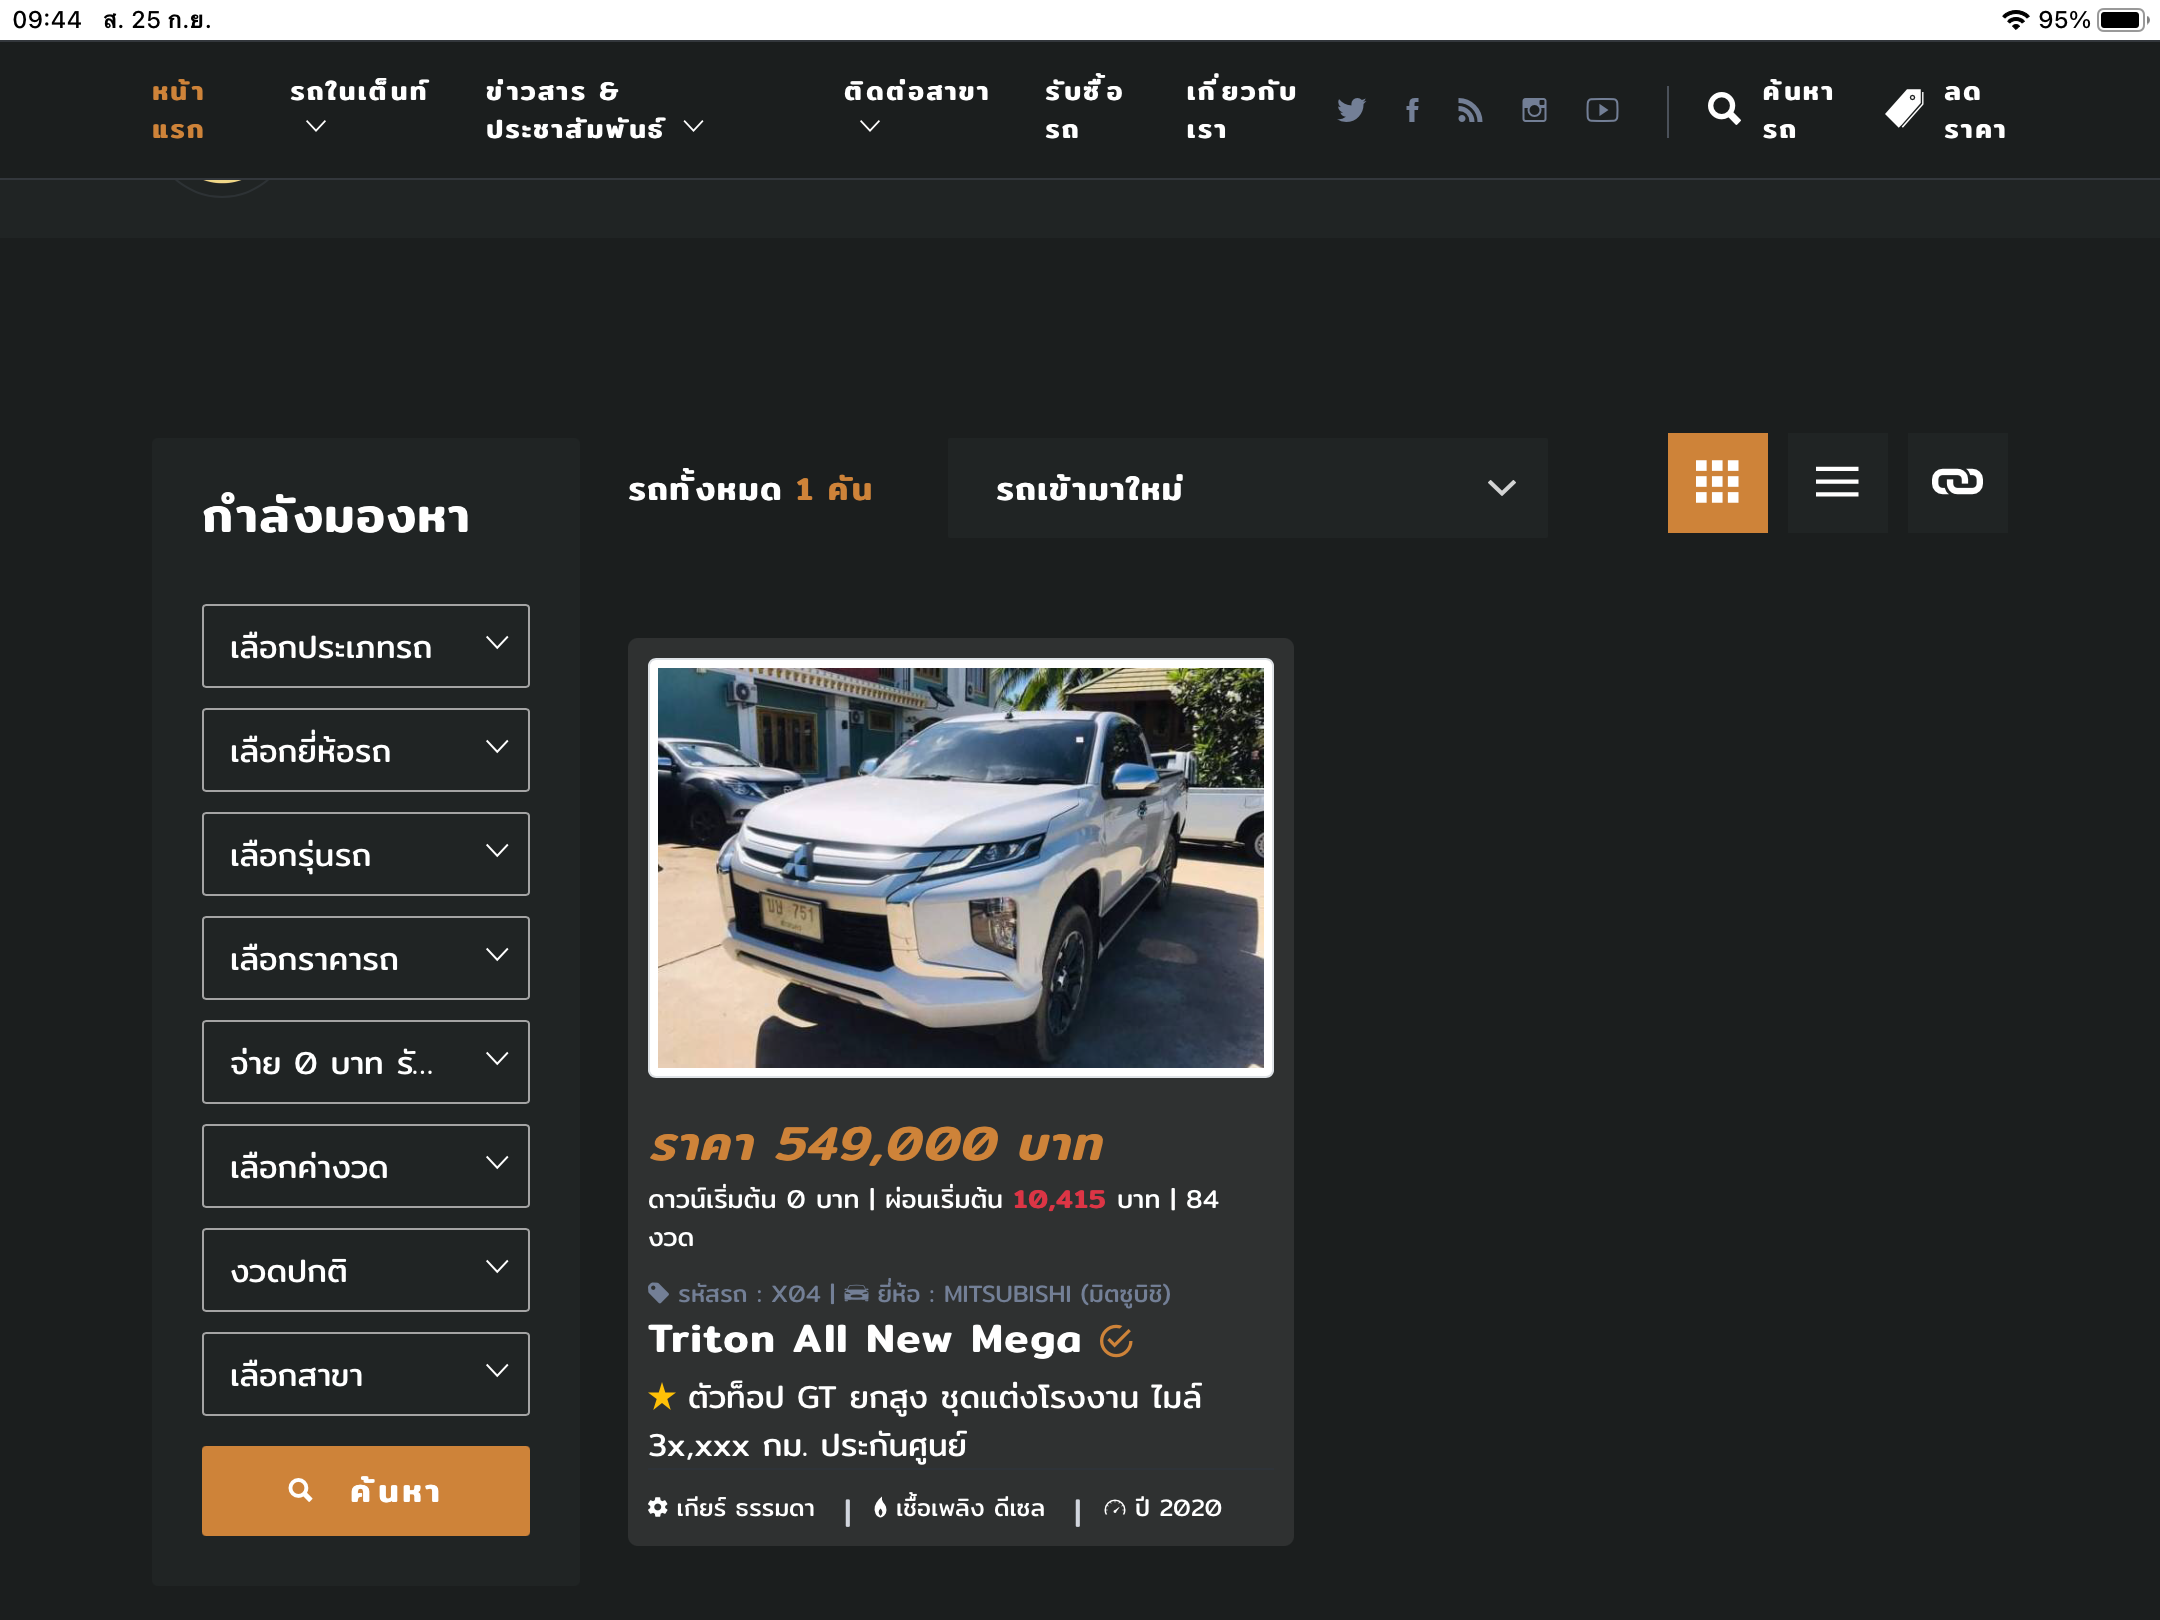Open the รถเข้ามาใหม่ sort dropdown
The height and width of the screenshot is (1620, 2160).
pos(1247,488)
